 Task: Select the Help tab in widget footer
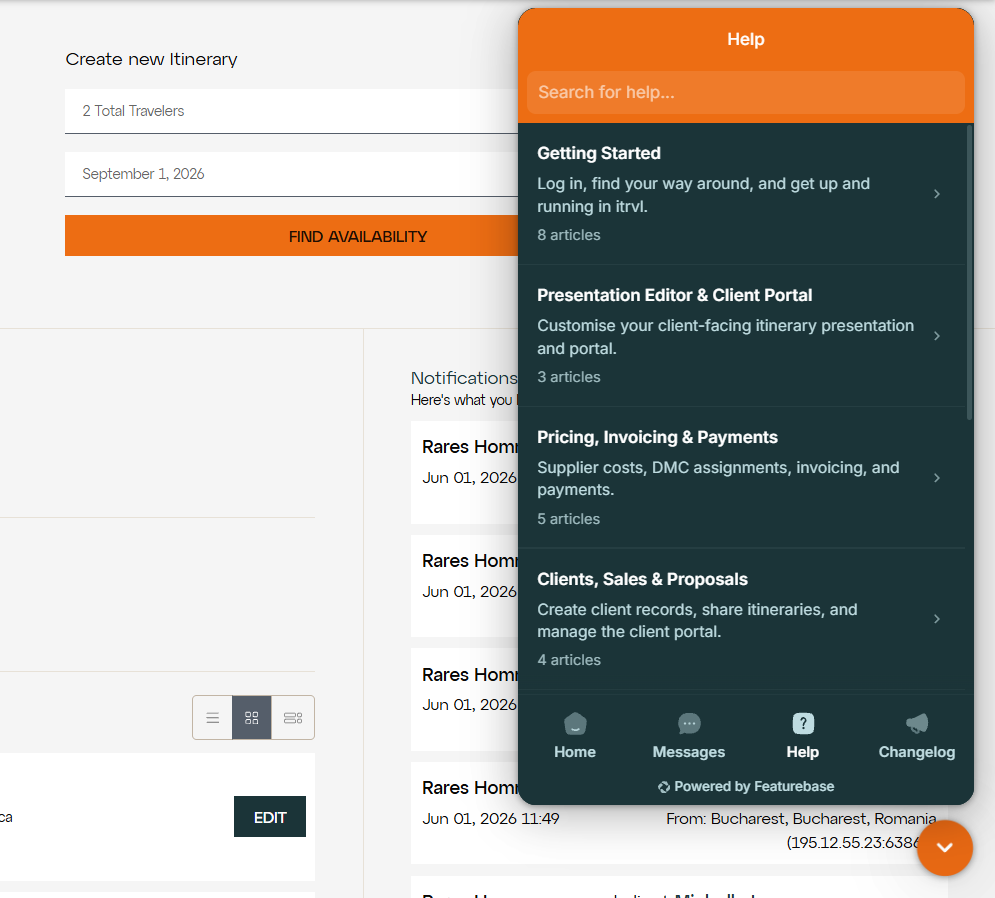point(803,736)
